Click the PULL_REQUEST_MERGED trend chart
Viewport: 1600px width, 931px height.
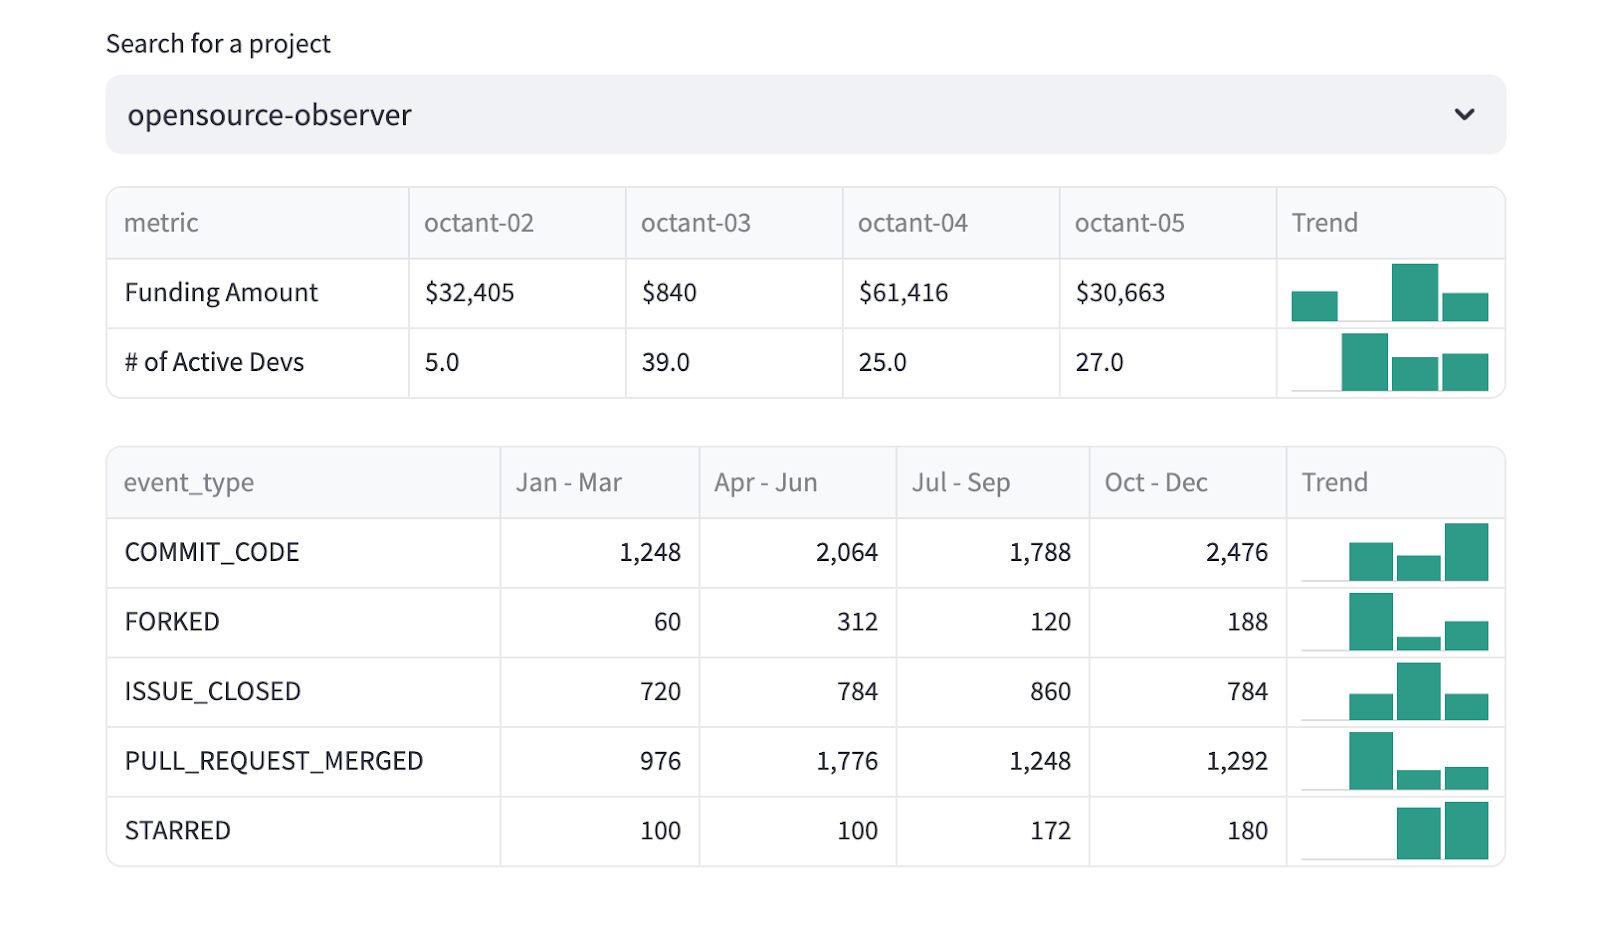click(x=1395, y=761)
